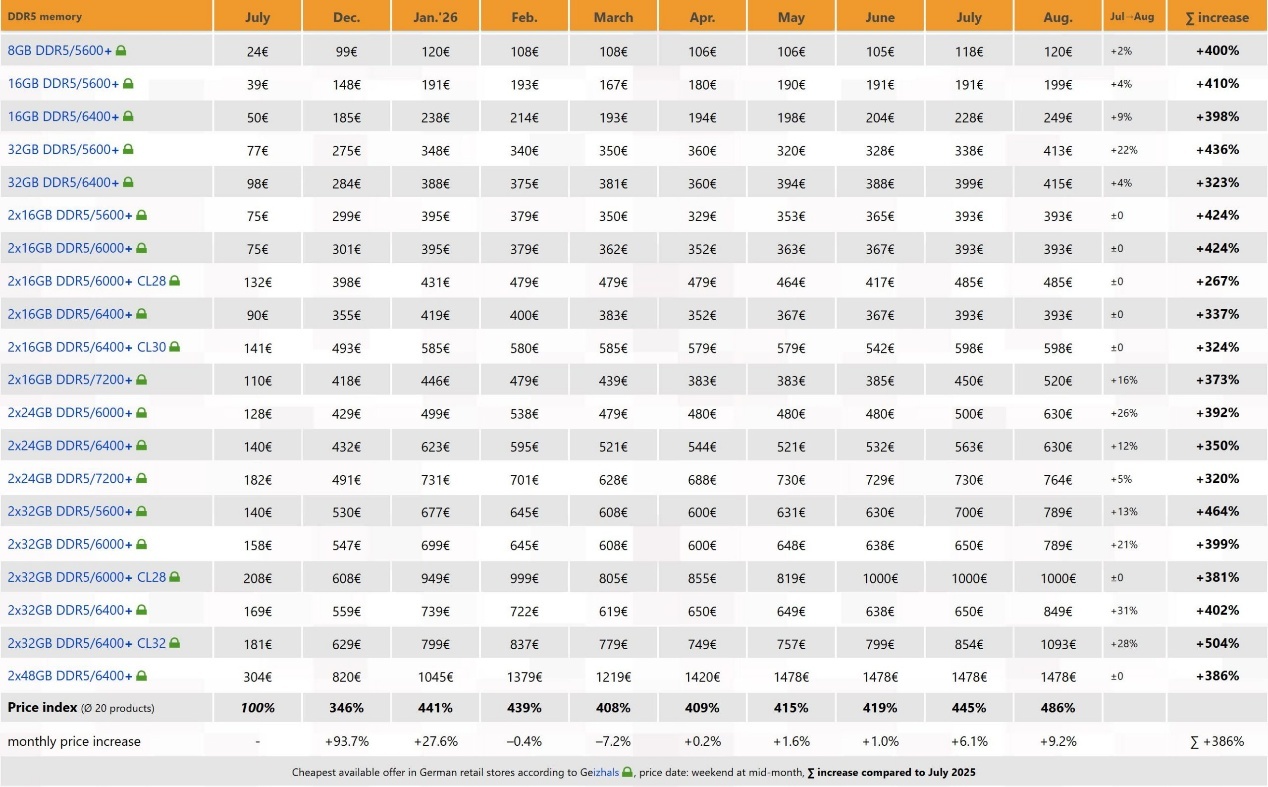Click lock icon after 2x32GB DDR5/6400+ CL32
Image resolution: width=1268 pixels, height=787 pixels.
click(x=174, y=643)
